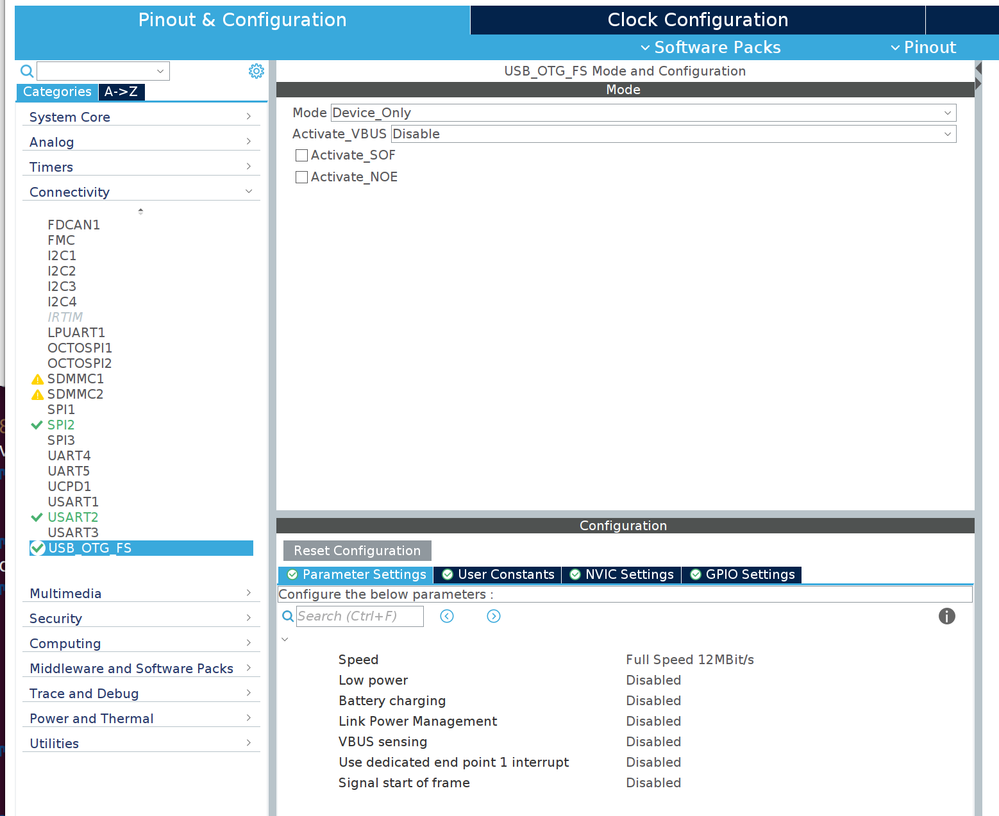Click the green check icon beside USART2
Screen dimensions: 999x816
click(x=37, y=516)
